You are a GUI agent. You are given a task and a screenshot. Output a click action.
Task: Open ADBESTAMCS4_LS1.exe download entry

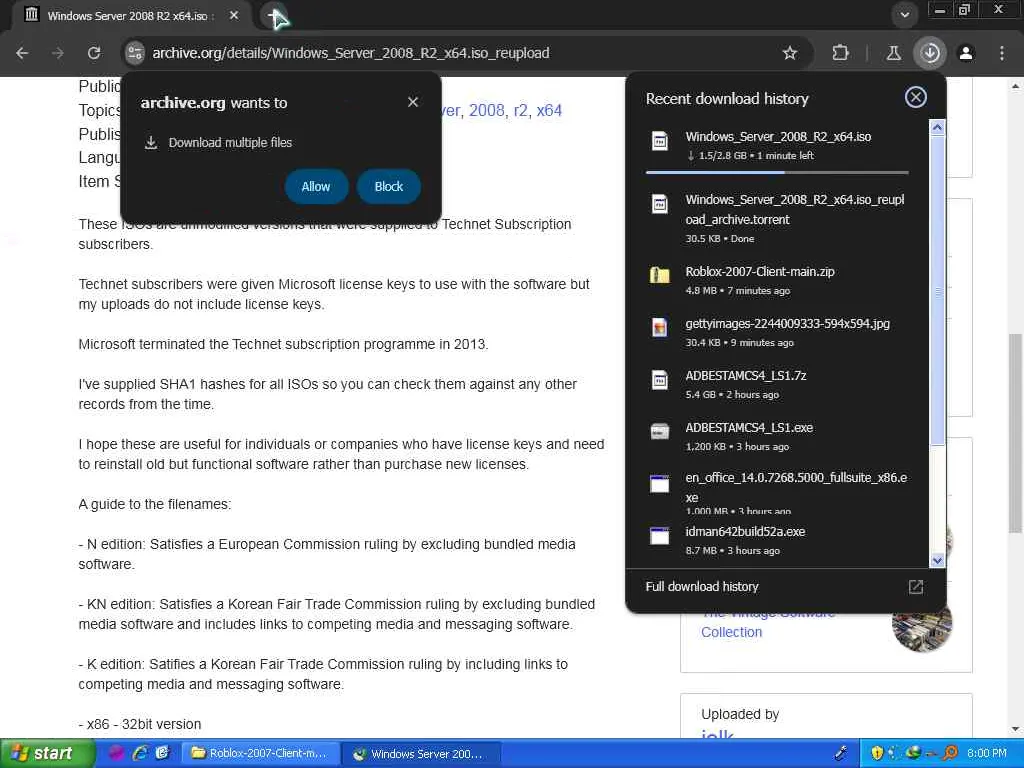(777, 436)
